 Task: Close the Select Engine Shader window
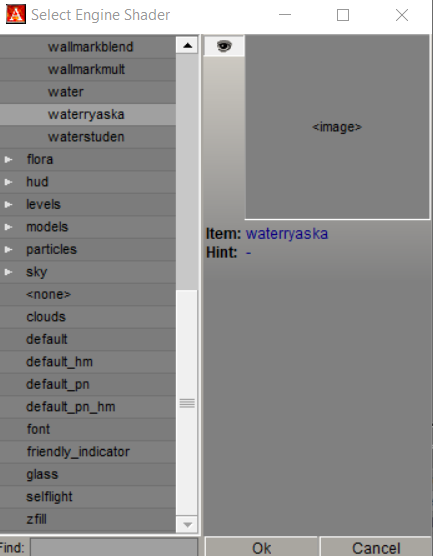[402, 15]
